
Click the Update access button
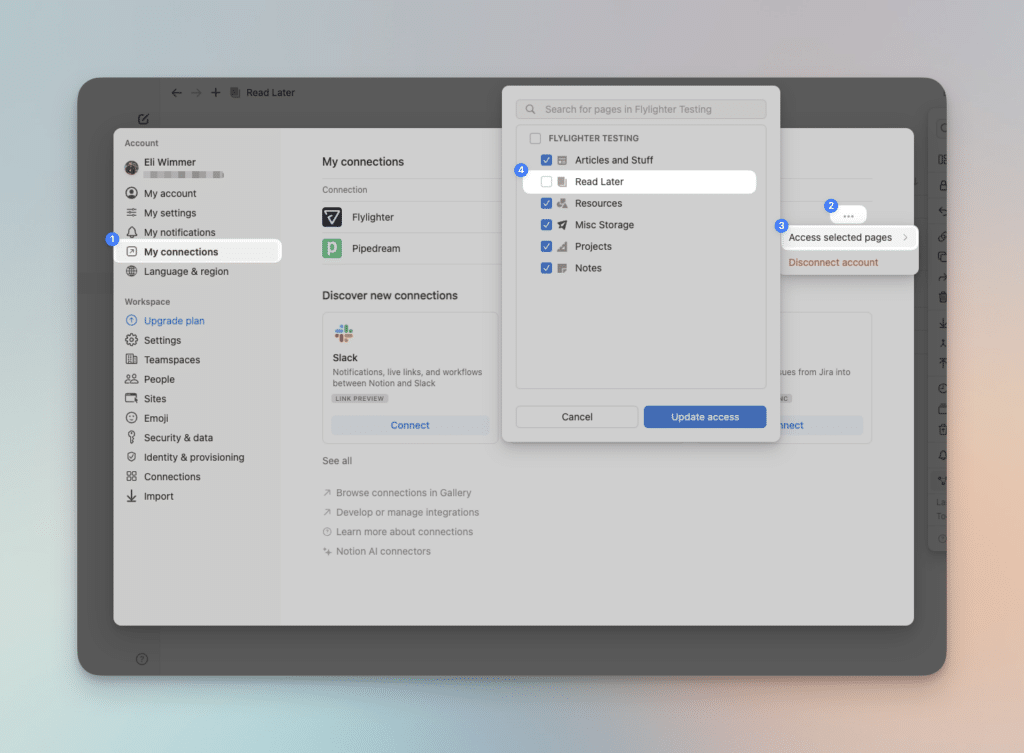pyautogui.click(x=704, y=417)
